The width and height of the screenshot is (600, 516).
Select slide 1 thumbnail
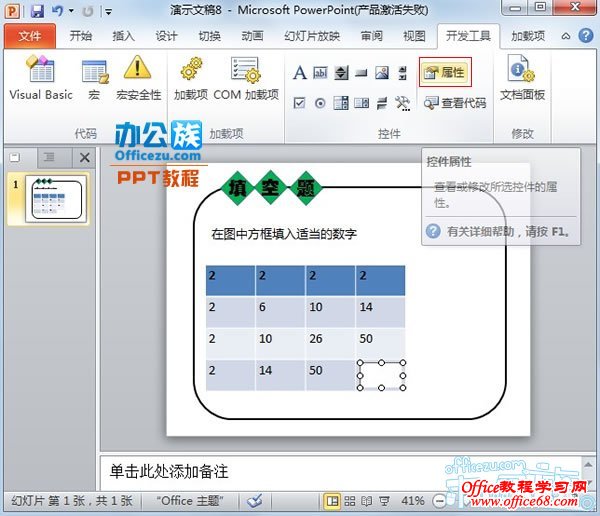pyautogui.click(x=57, y=199)
